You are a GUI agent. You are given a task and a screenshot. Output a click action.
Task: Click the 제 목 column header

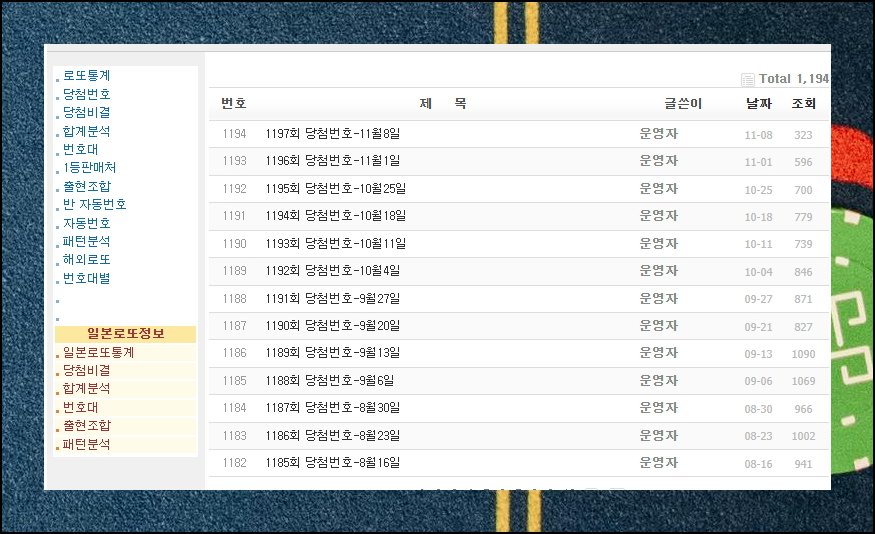click(x=443, y=103)
